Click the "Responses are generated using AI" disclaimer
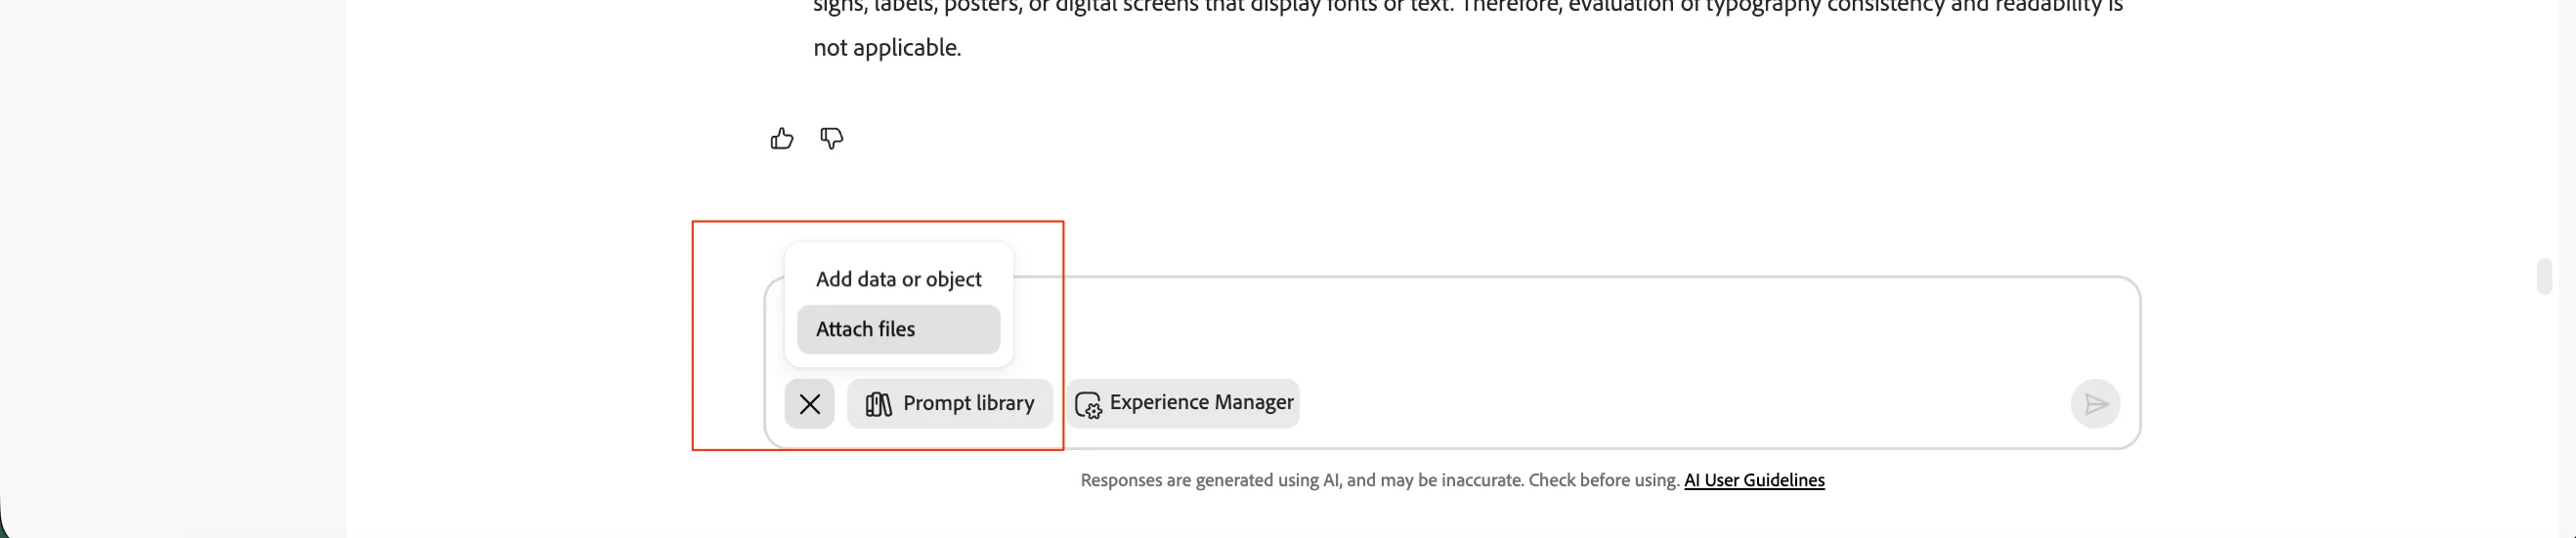 pyautogui.click(x=1379, y=480)
